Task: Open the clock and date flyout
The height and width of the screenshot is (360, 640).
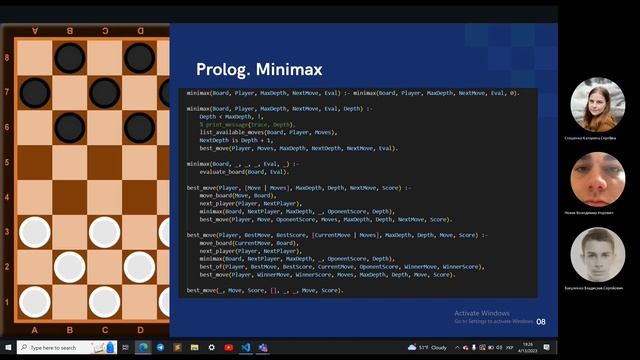Action: [x=528, y=347]
